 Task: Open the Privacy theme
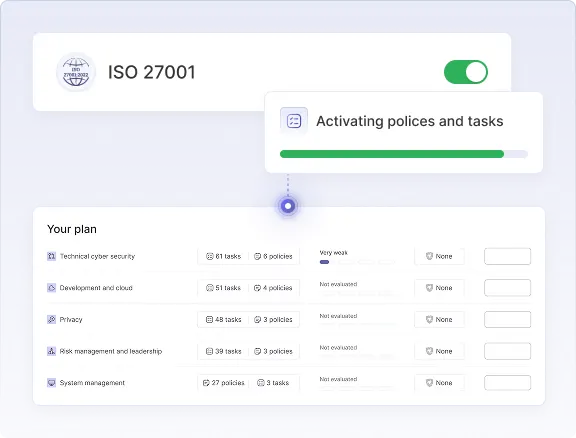coord(71,319)
